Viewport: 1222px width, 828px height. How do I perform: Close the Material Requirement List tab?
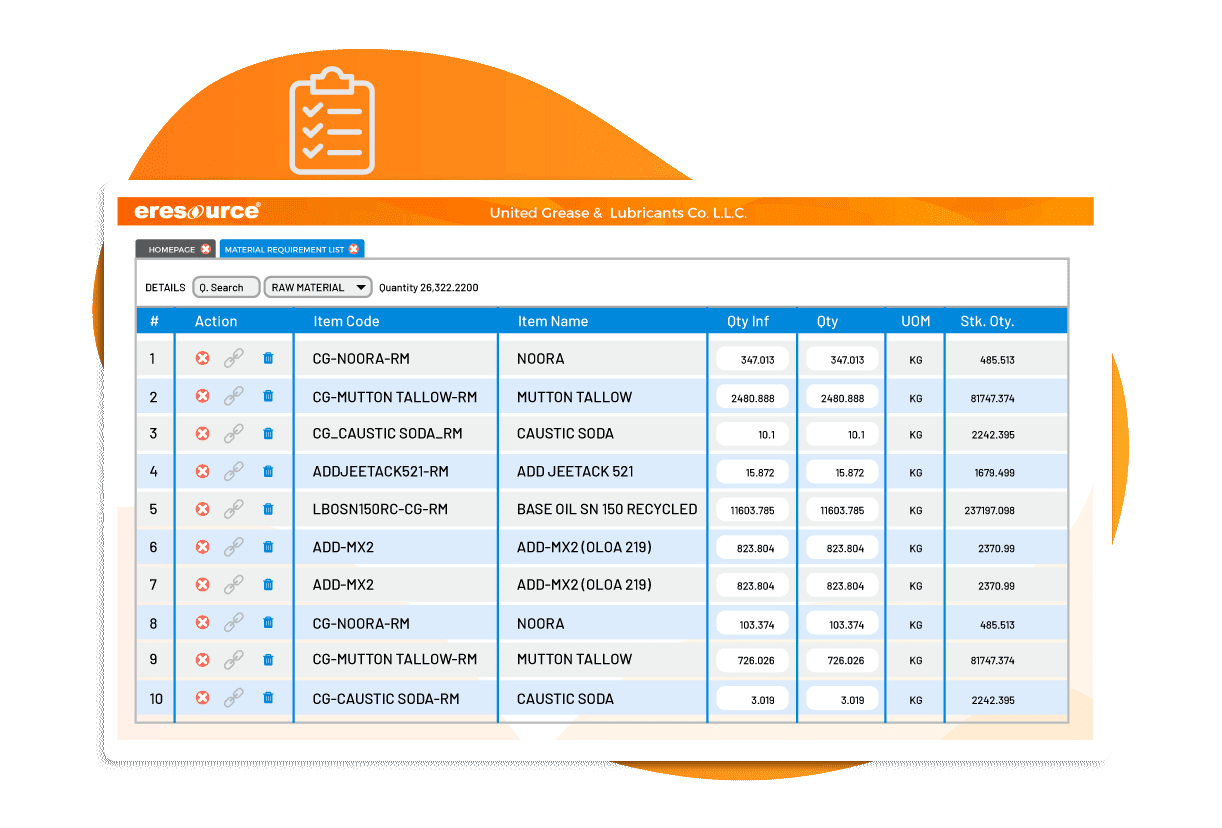[354, 249]
